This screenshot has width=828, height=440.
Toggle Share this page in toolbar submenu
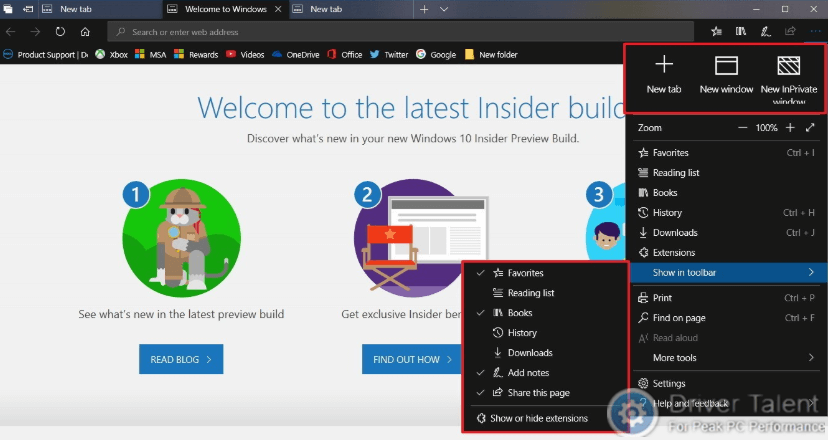(545, 394)
